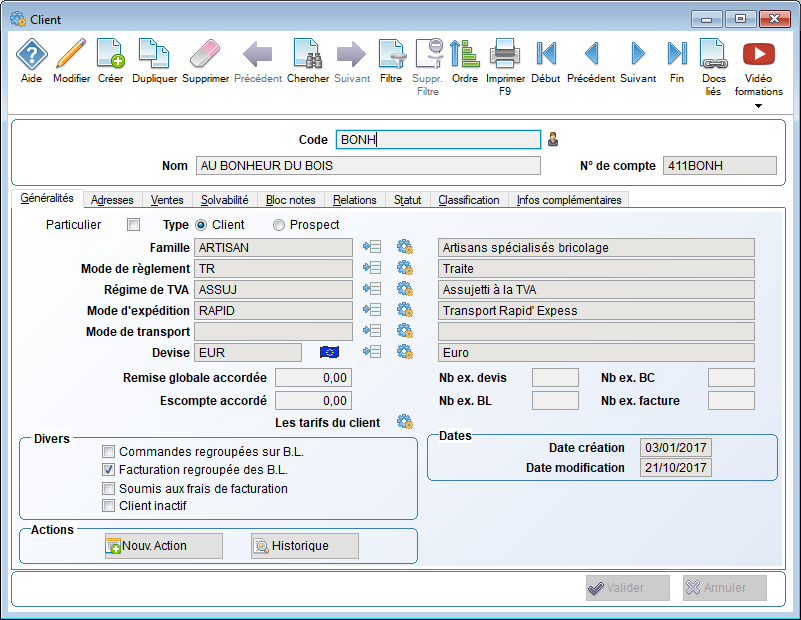801x620 pixels.
Task: Open the Mode de règlement list icon
Action: click(x=372, y=268)
